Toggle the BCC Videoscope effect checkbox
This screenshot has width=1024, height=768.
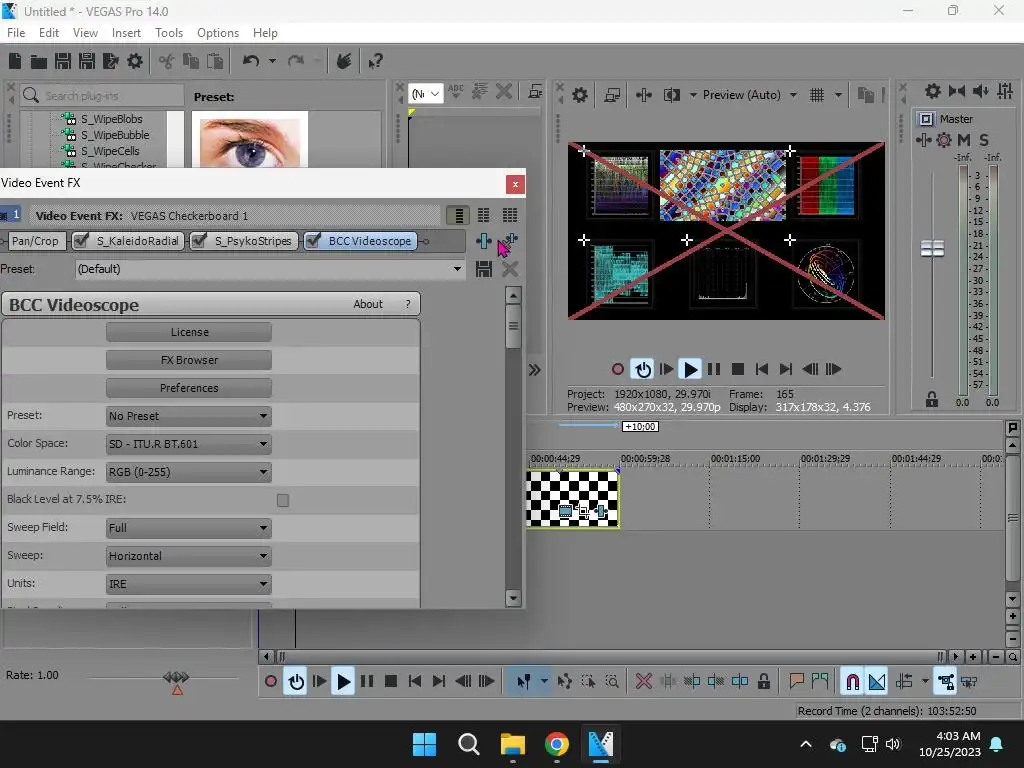pos(313,241)
